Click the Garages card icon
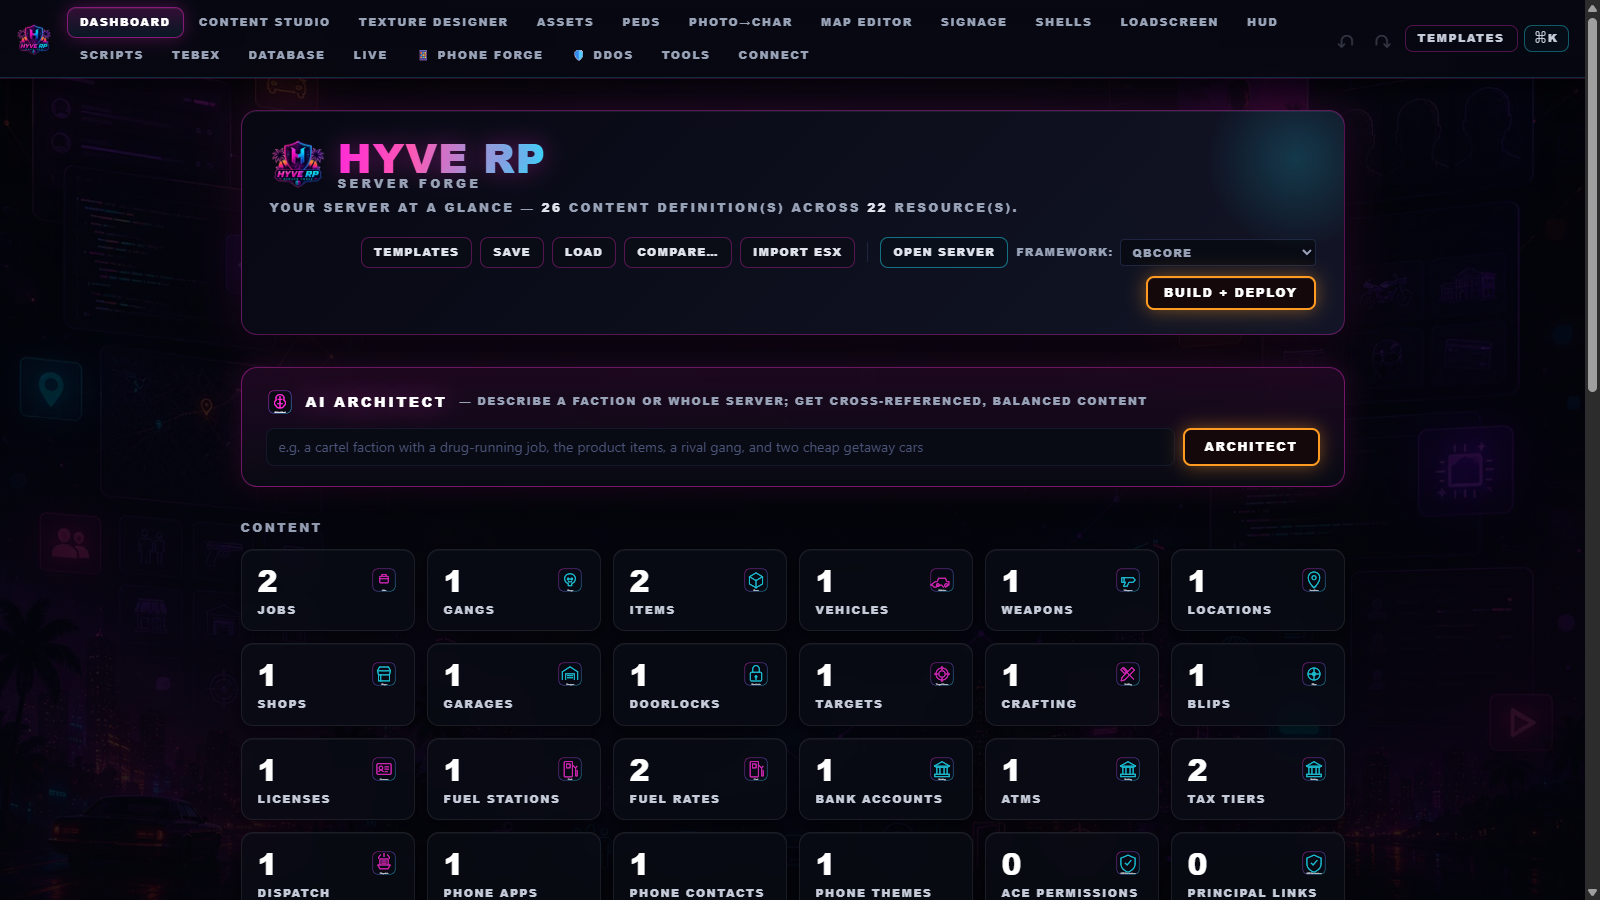The image size is (1600, 900). [570, 674]
